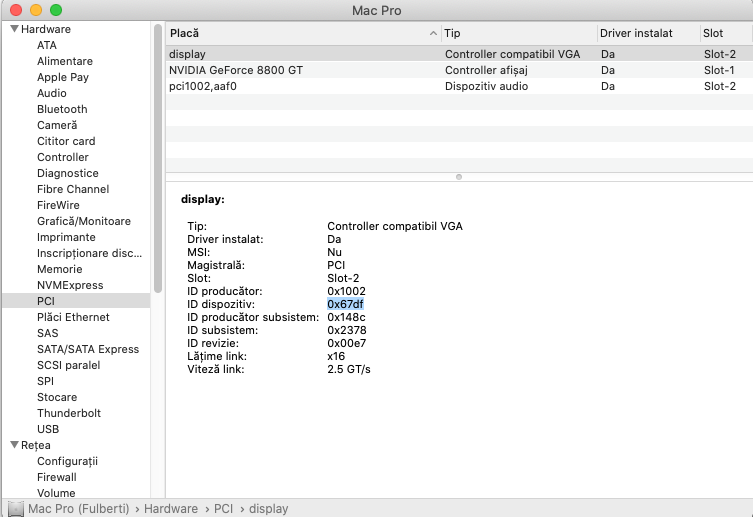Click the display: details heading
Image resolution: width=753 pixels, height=517 pixels.
click(203, 199)
